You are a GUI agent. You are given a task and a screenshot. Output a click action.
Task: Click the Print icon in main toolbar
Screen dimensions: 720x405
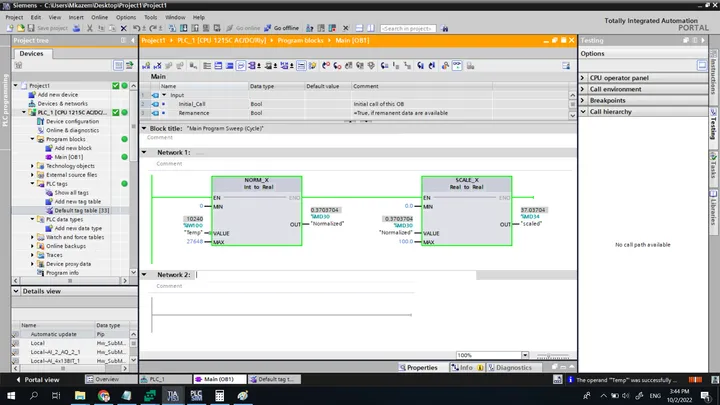click(76, 28)
